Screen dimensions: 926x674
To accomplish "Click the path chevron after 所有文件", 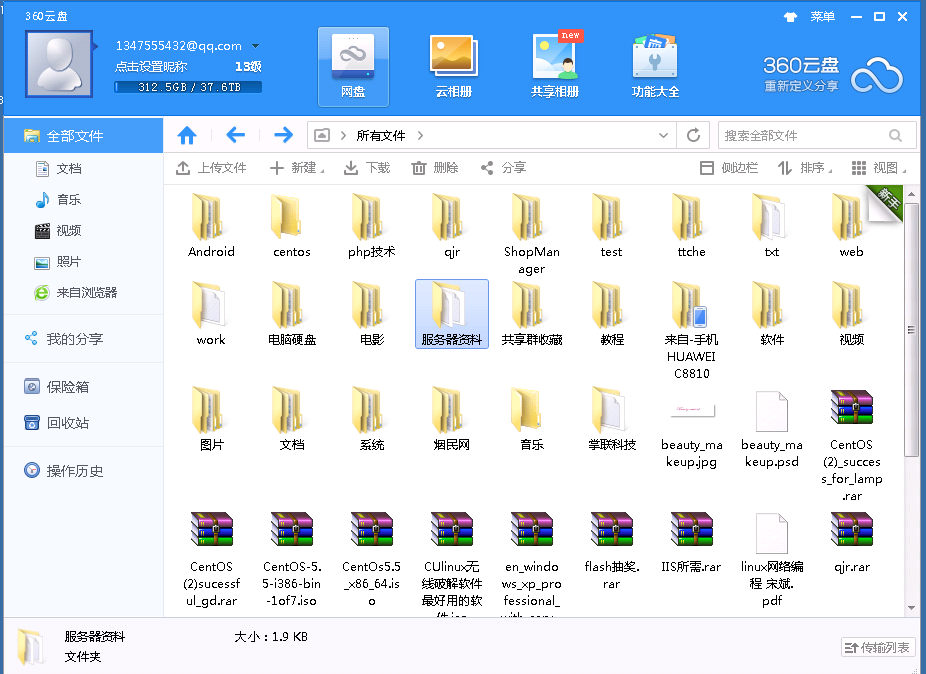I will coord(420,135).
